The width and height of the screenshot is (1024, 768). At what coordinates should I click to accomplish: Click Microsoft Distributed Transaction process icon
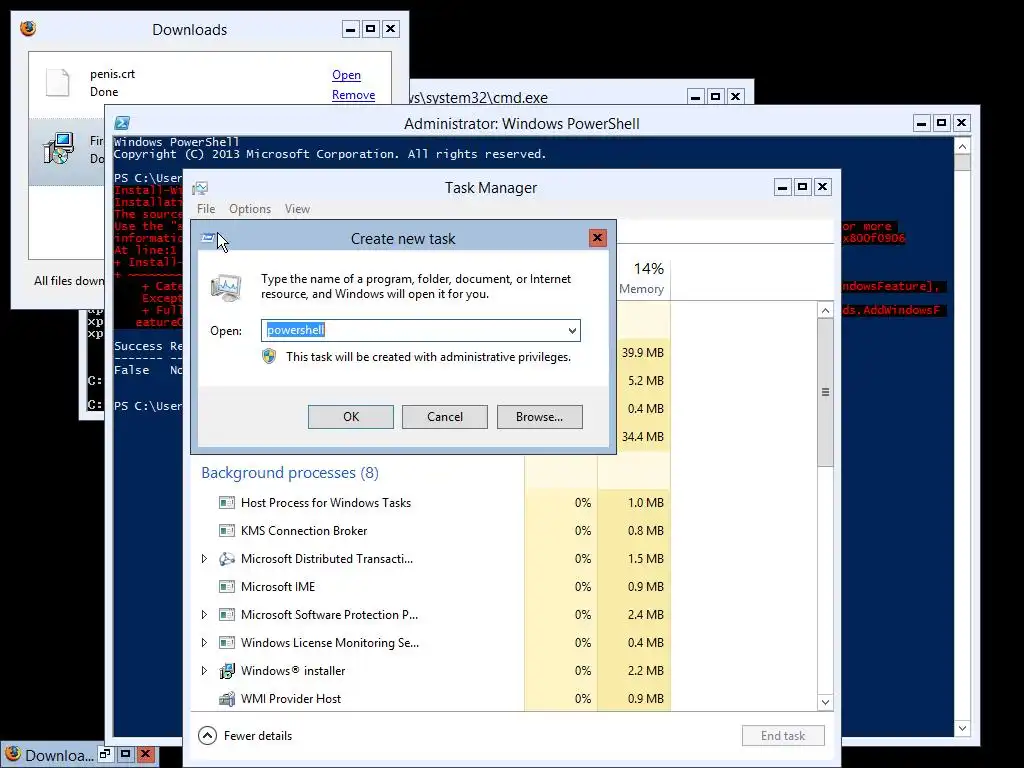pyautogui.click(x=227, y=559)
